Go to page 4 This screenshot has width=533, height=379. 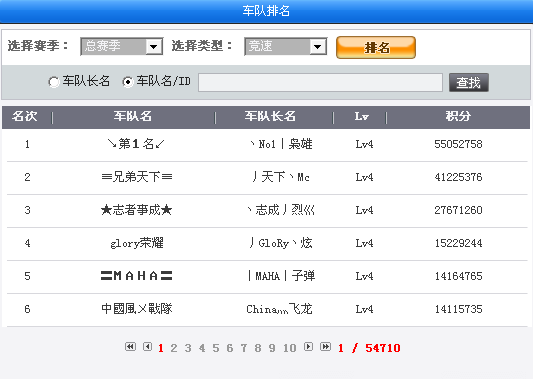point(202,348)
